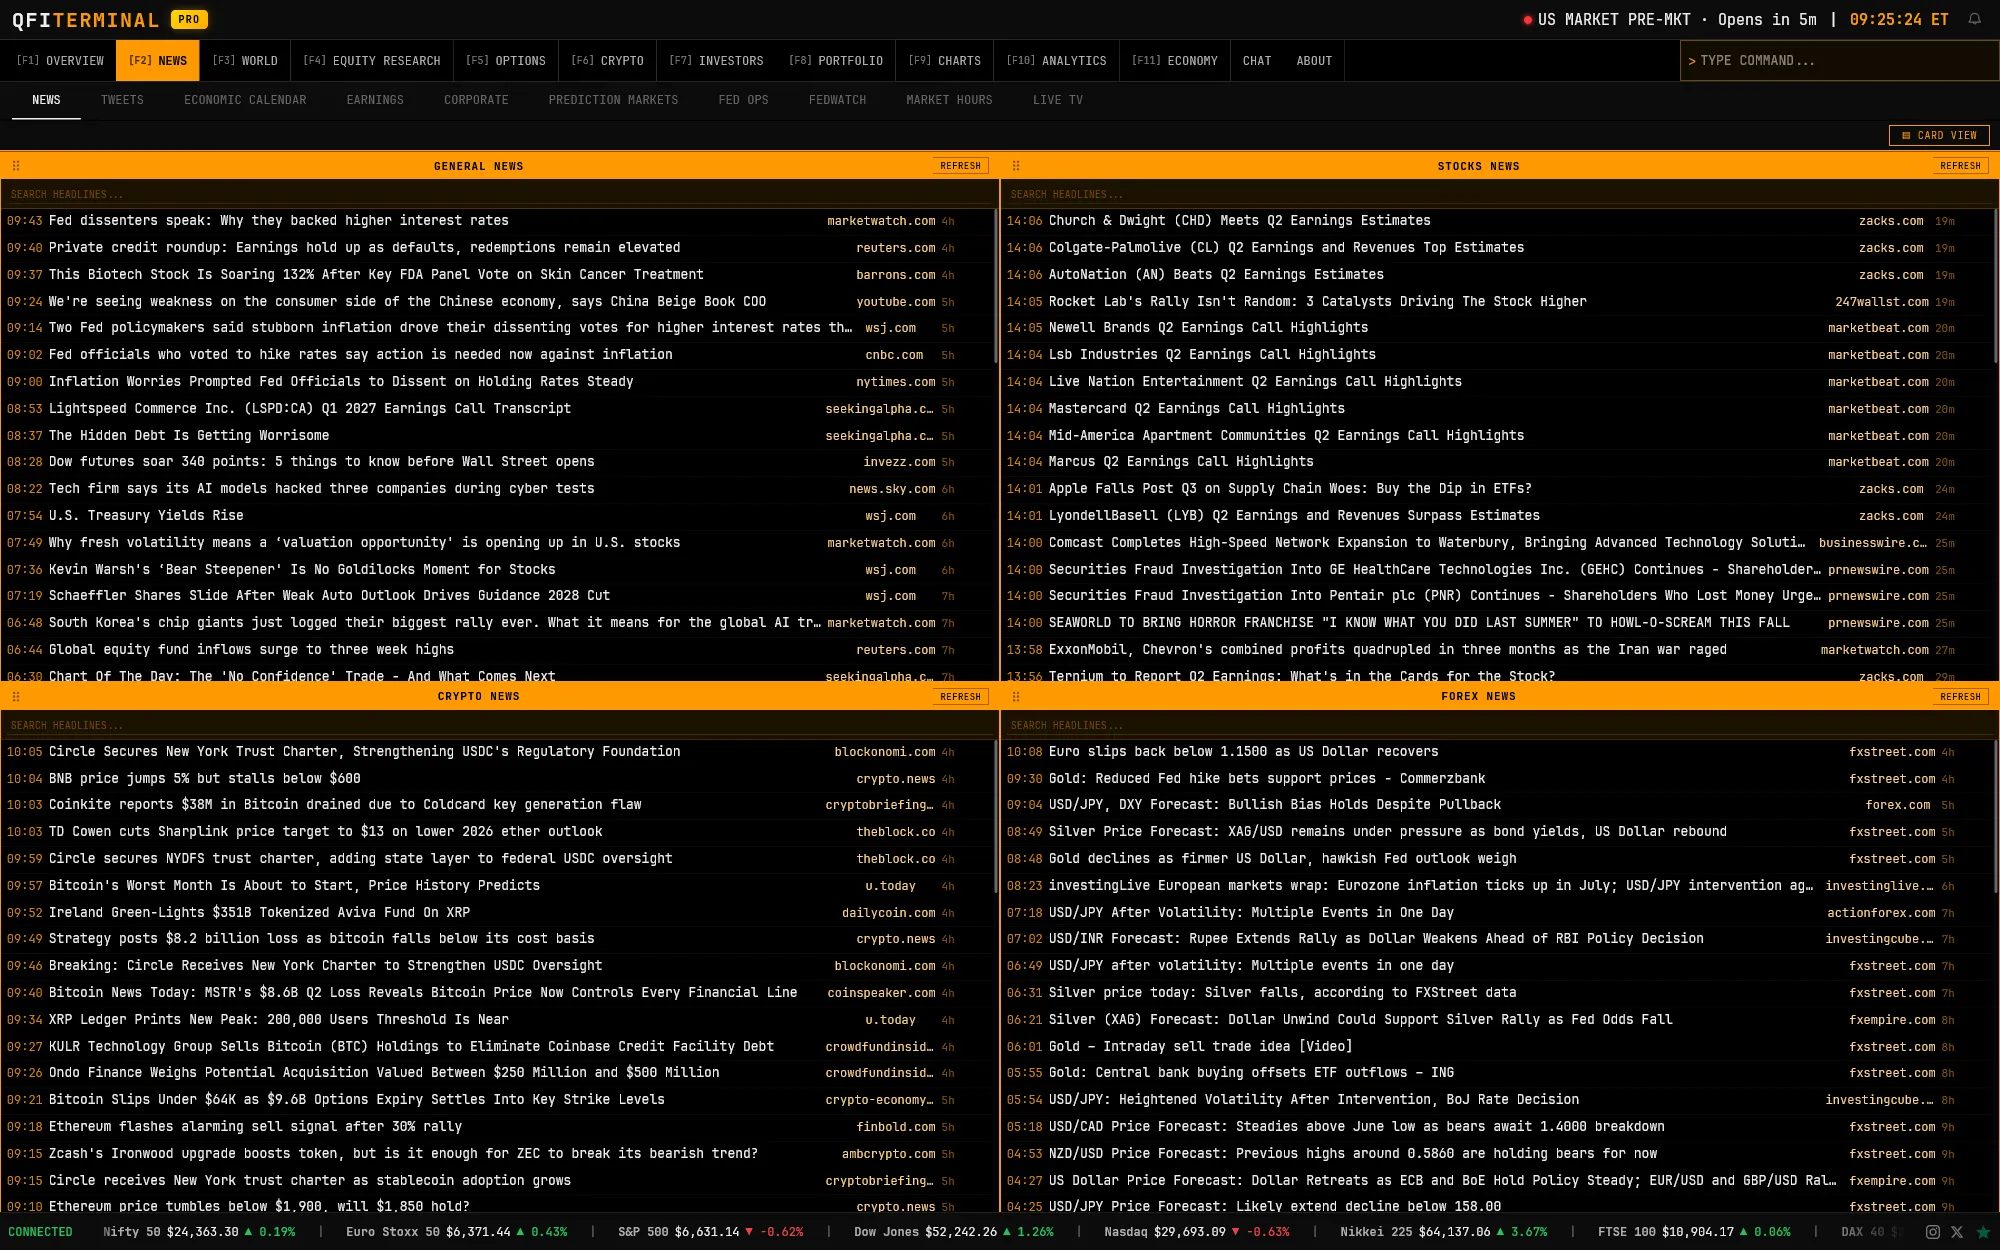
Task: Open the About tab
Action: click(1314, 61)
